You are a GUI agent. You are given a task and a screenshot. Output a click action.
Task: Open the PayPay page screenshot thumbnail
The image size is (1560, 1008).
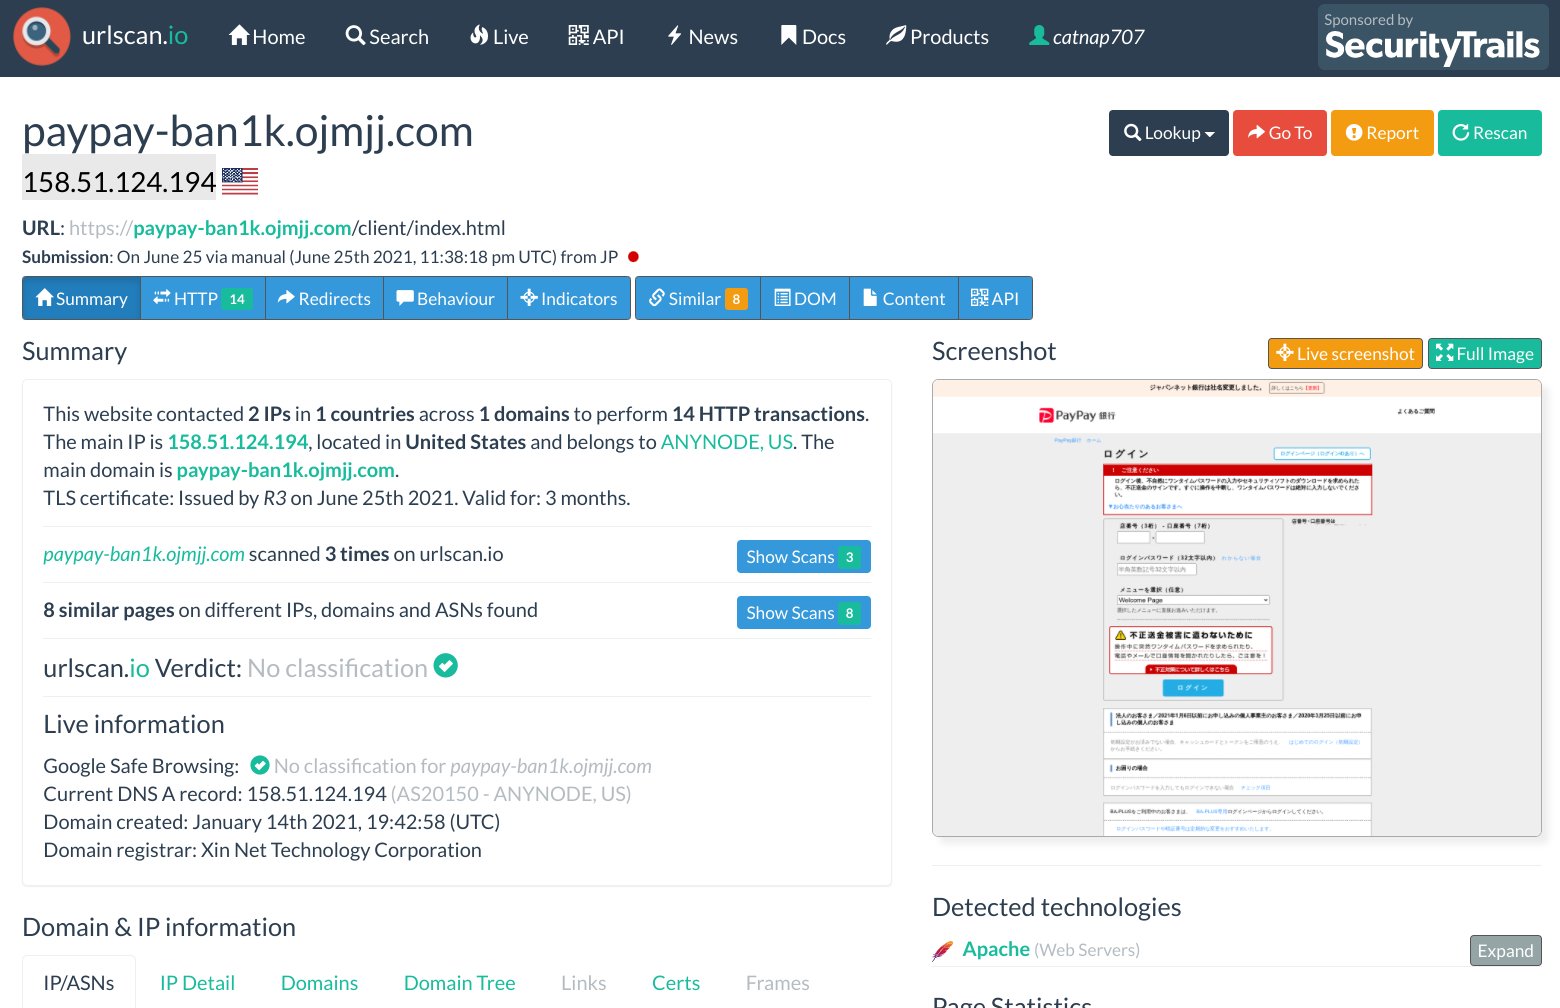(1237, 608)
